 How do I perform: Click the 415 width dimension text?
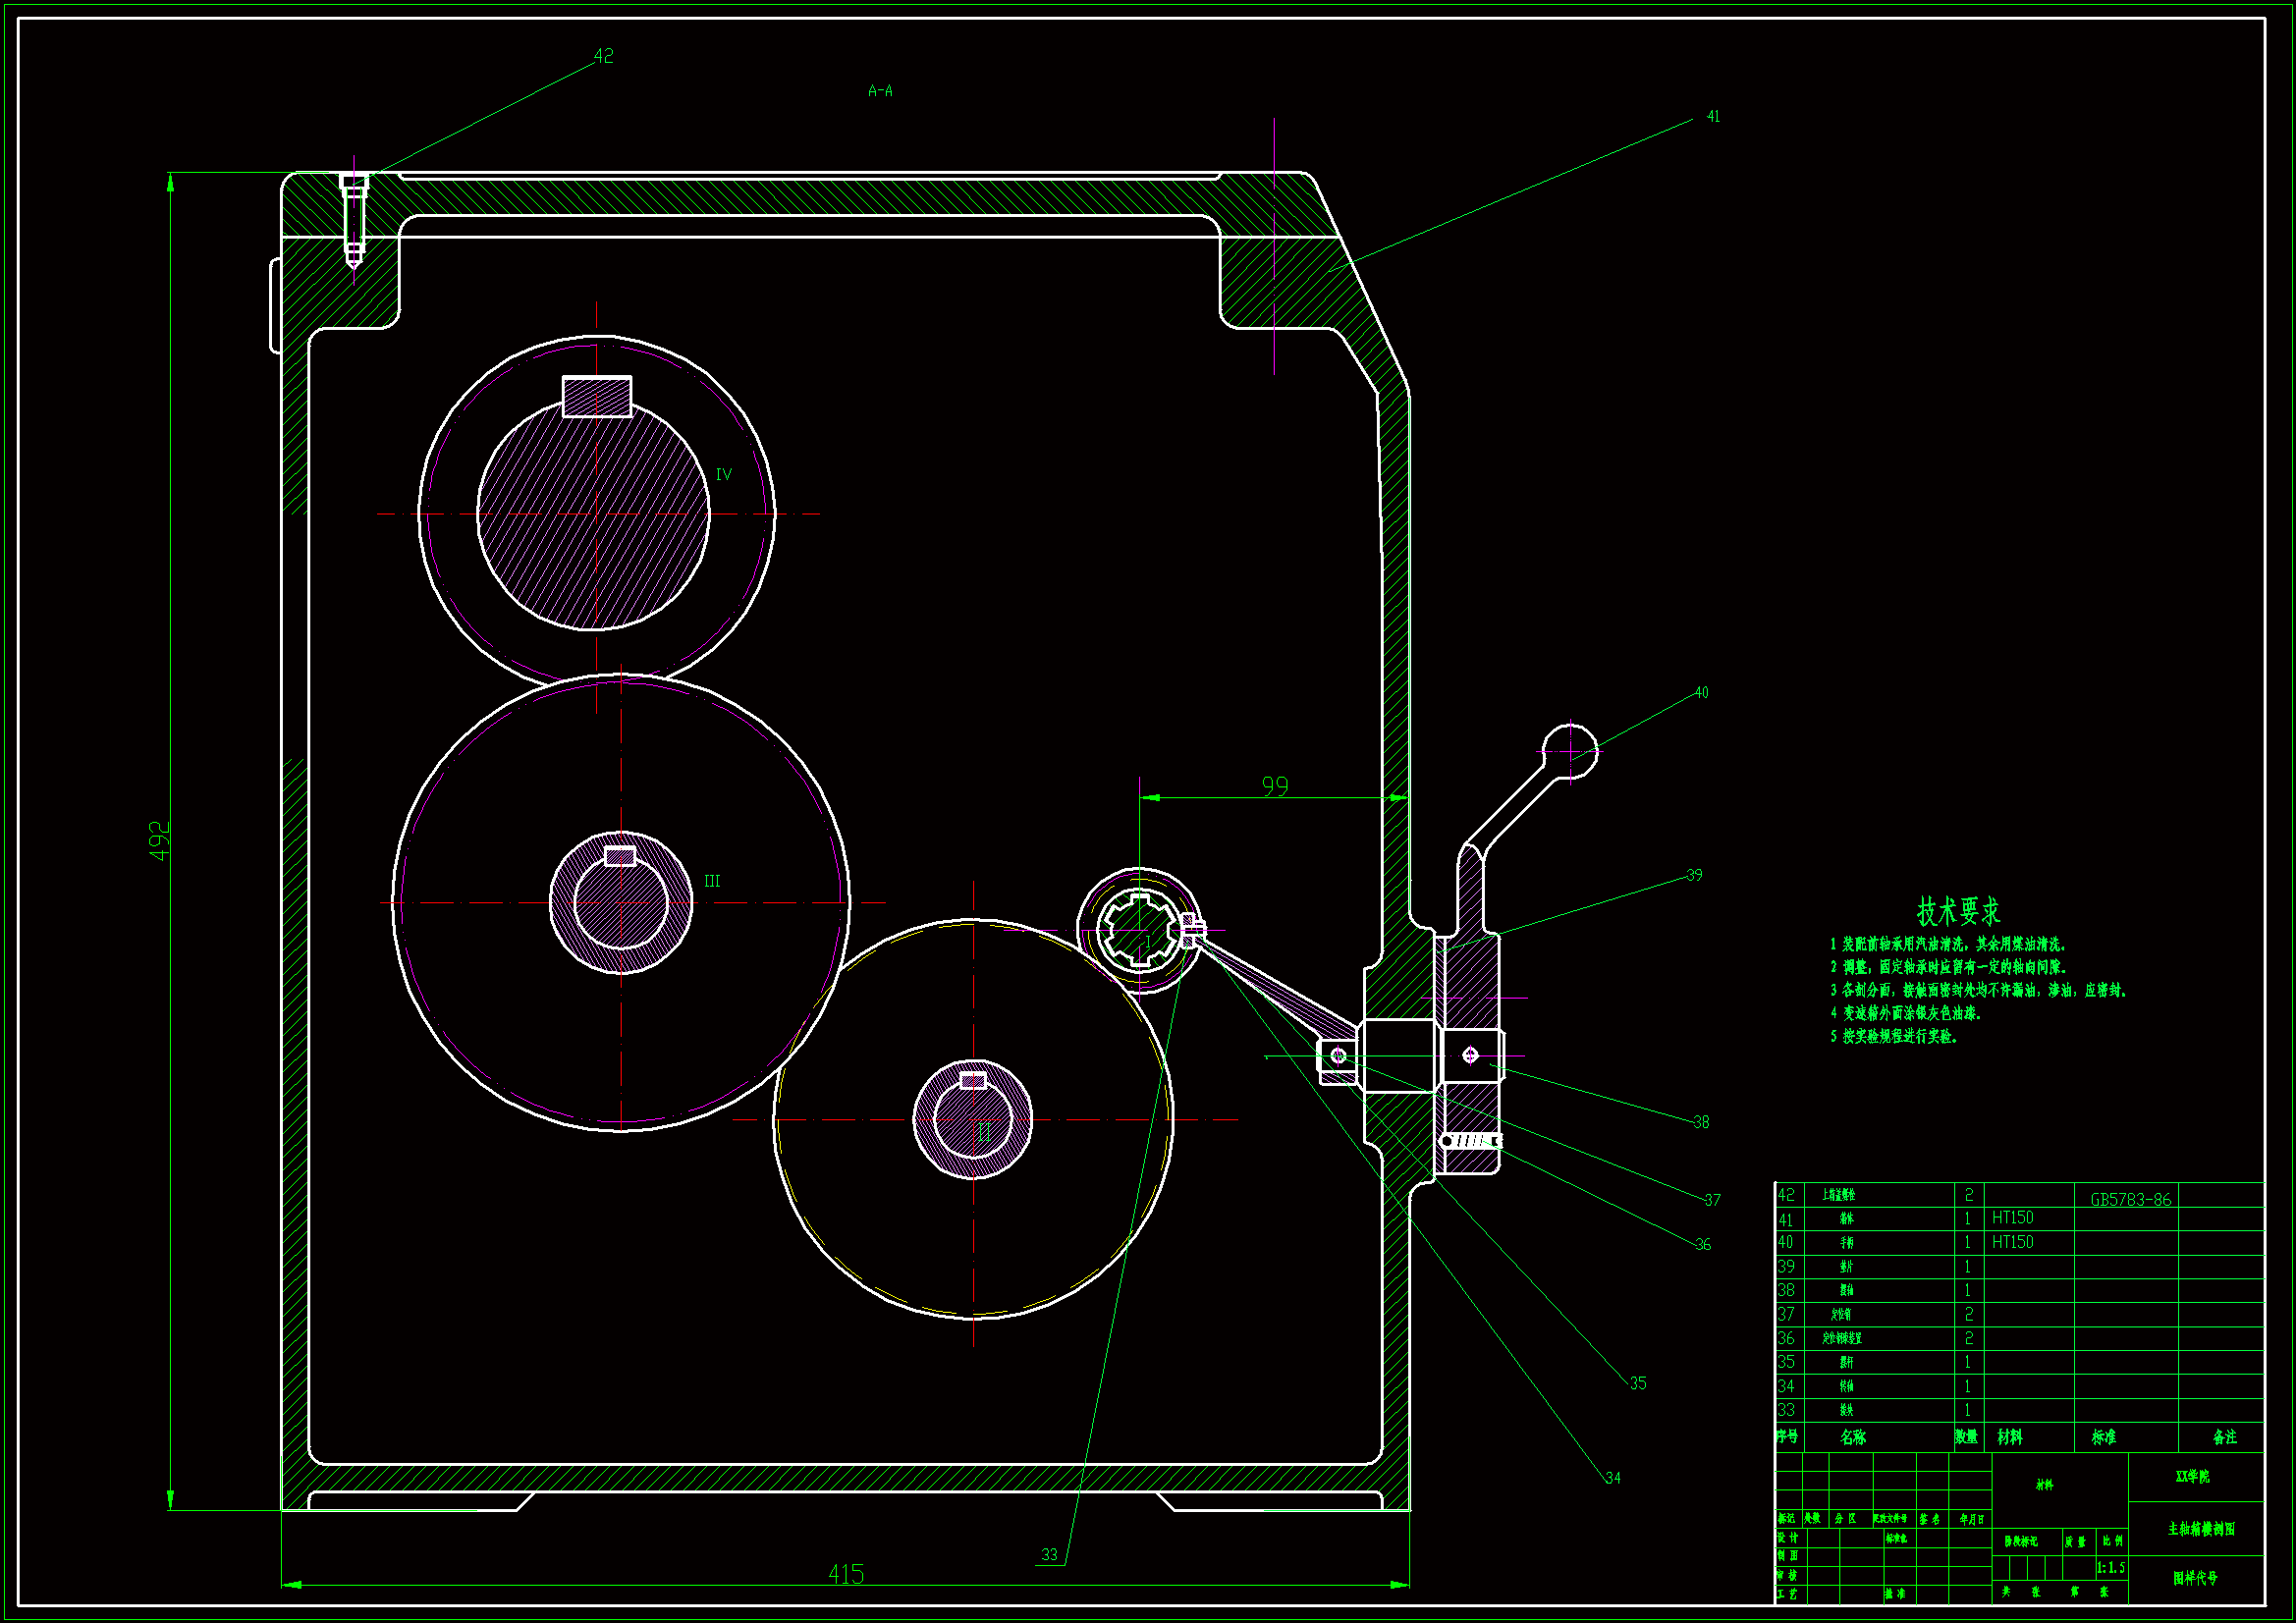(846, 1575)
